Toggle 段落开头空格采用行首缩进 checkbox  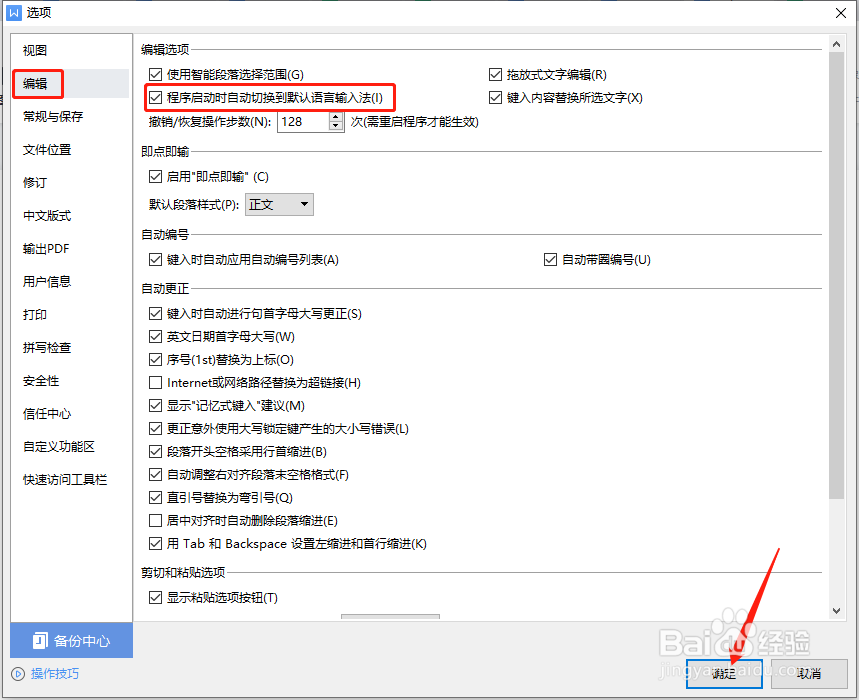tap(156, 451)
